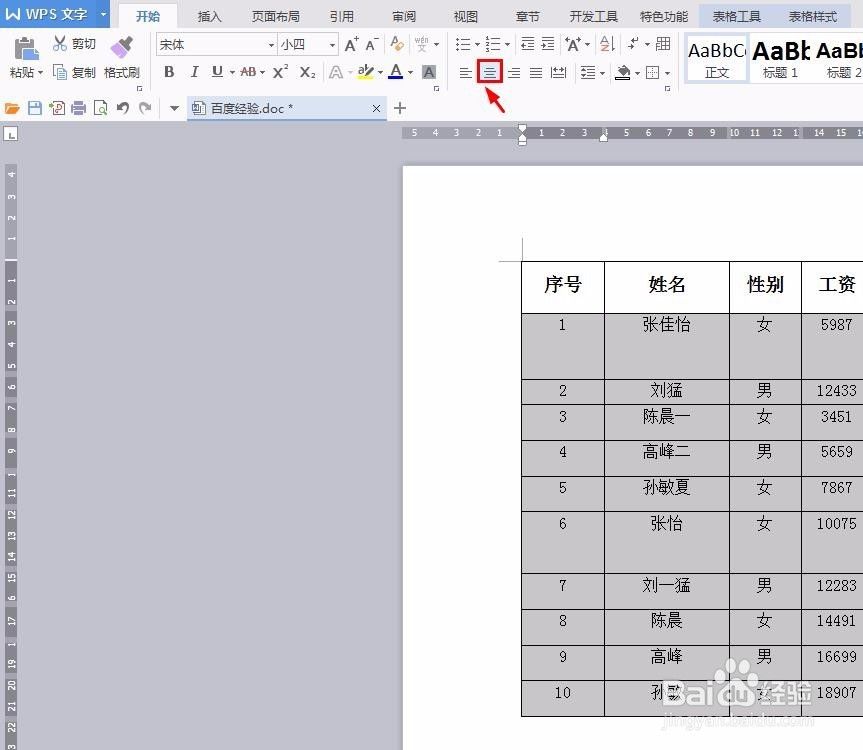Toggle bold formatting with the B icon

click(x=169, y=71)
